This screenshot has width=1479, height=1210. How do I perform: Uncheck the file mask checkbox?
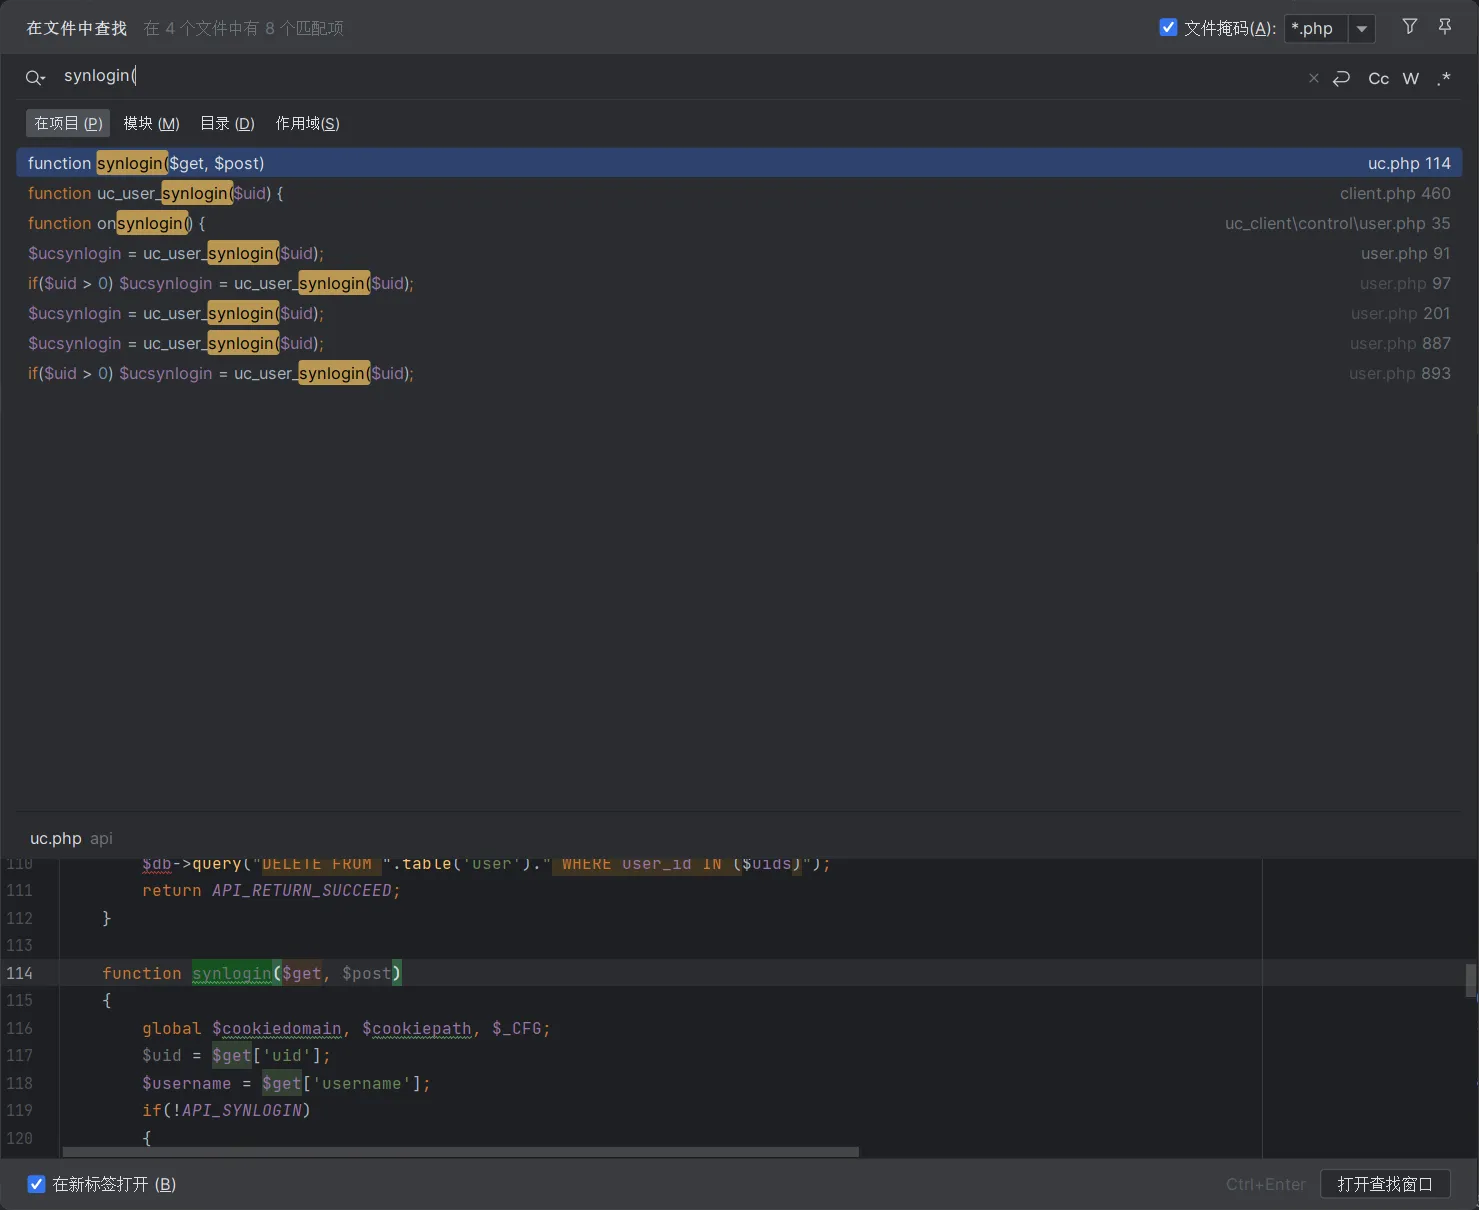(1168, 27)
